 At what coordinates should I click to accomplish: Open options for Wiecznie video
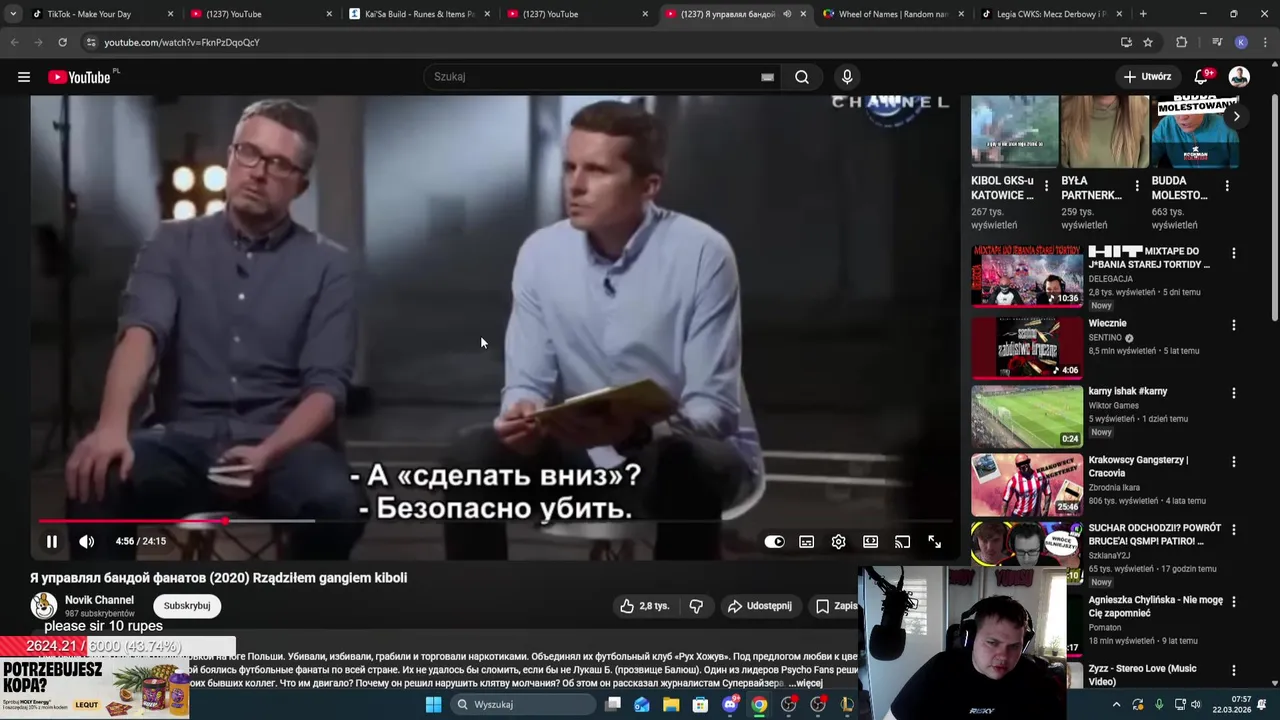coord(1233,325)
